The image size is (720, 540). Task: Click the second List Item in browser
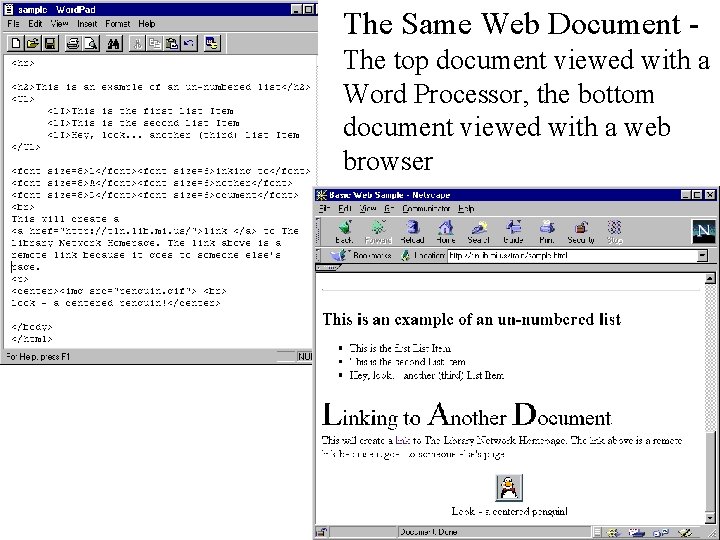[407, 362]
